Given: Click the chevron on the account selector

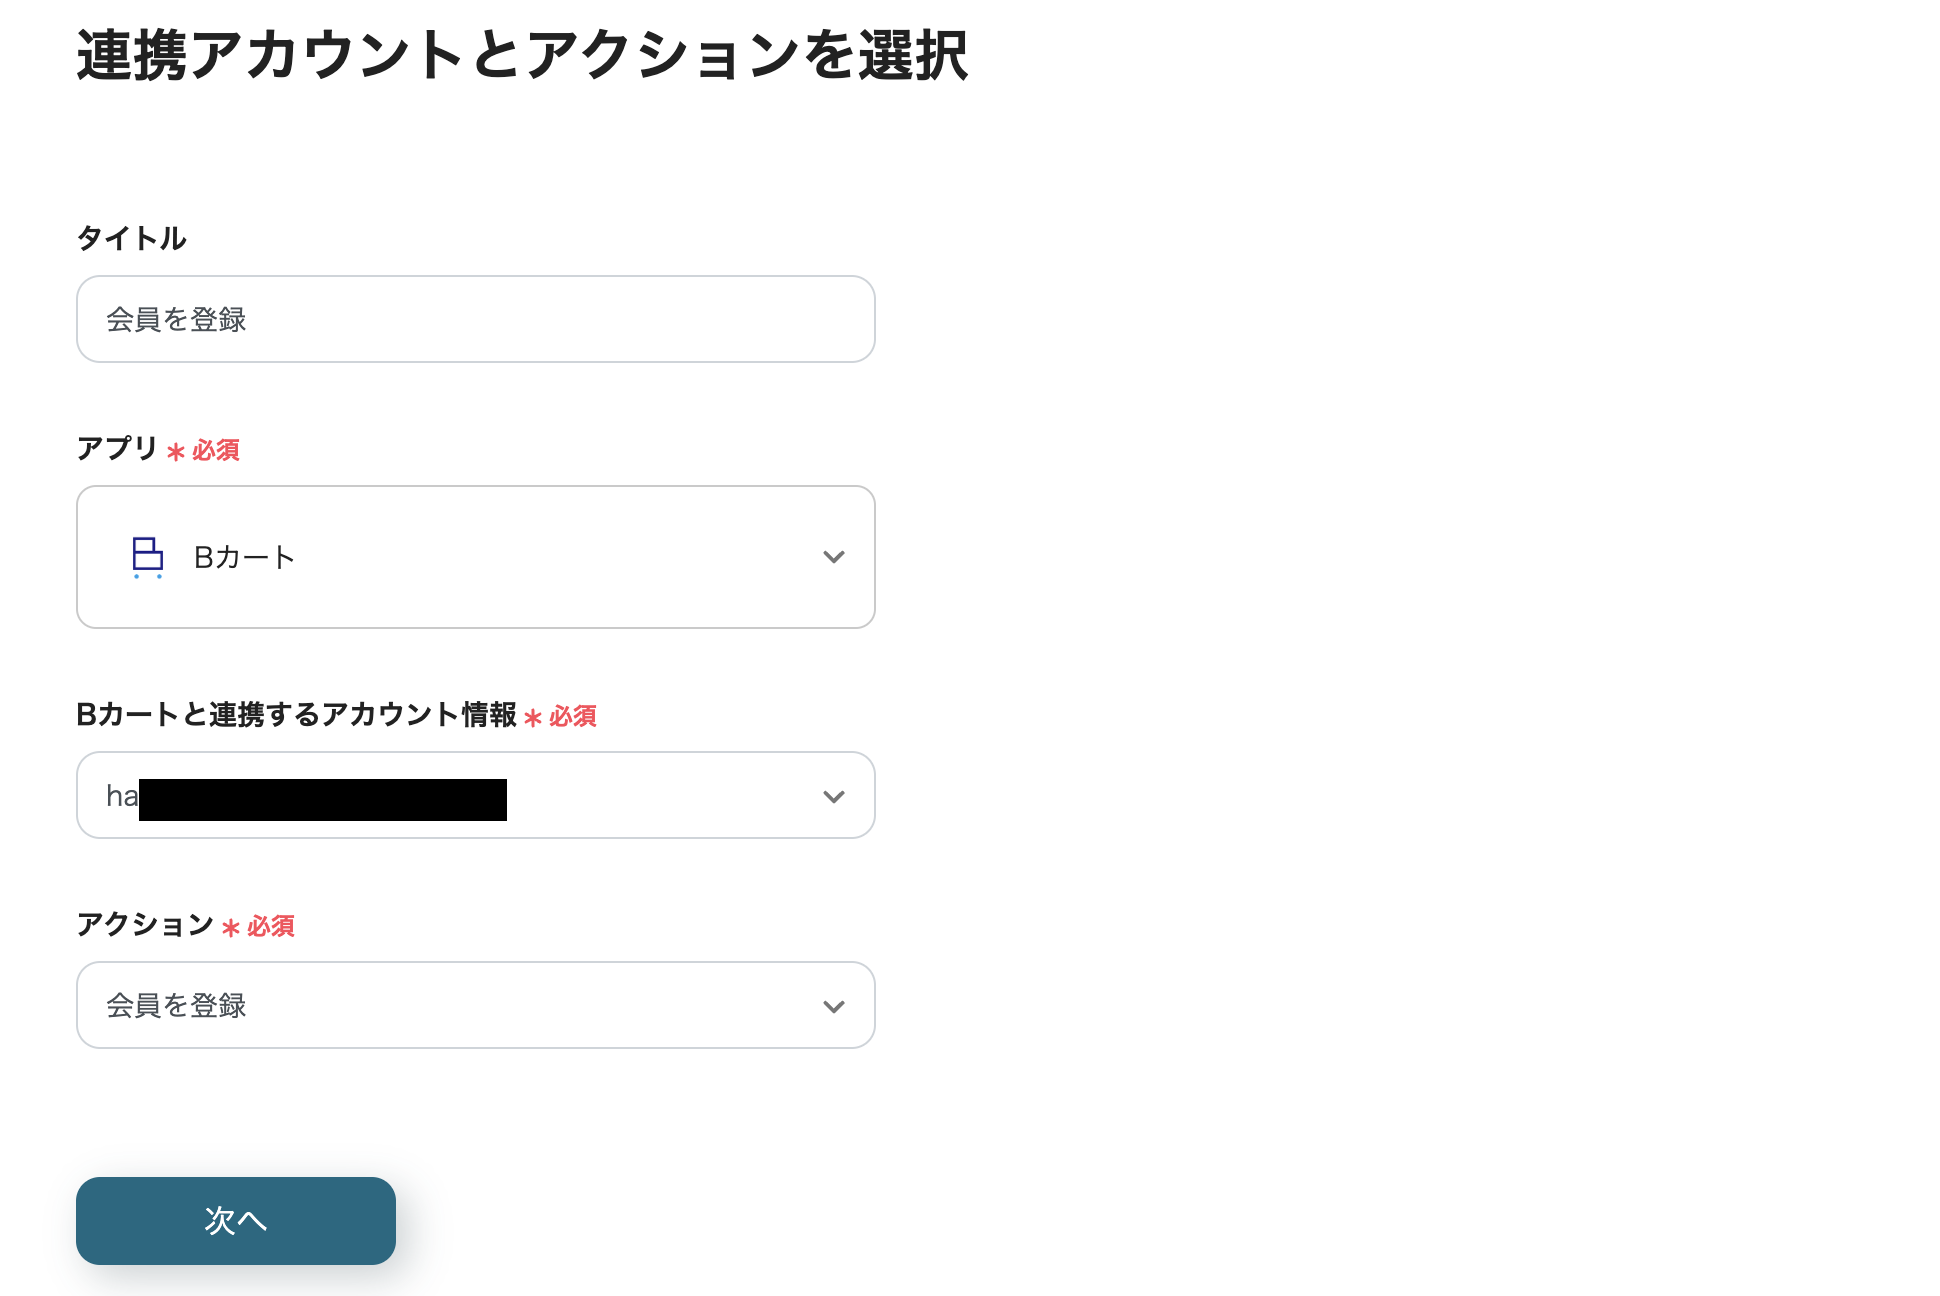Looking at the screenshot, I should pos(832,796).
